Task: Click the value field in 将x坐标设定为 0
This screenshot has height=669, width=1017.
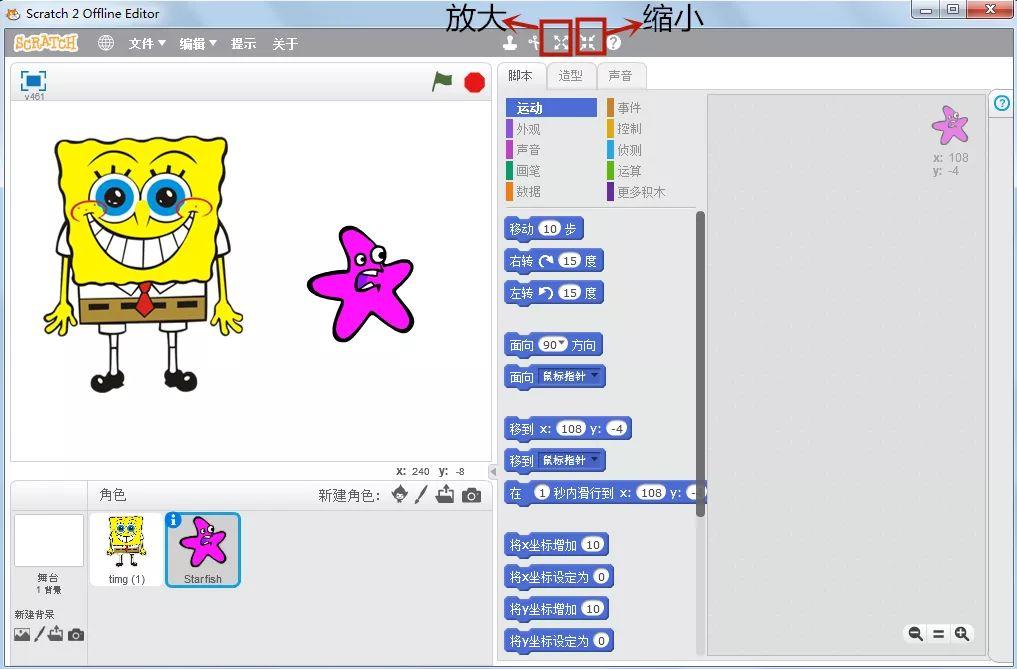Action: click(601, 577)
